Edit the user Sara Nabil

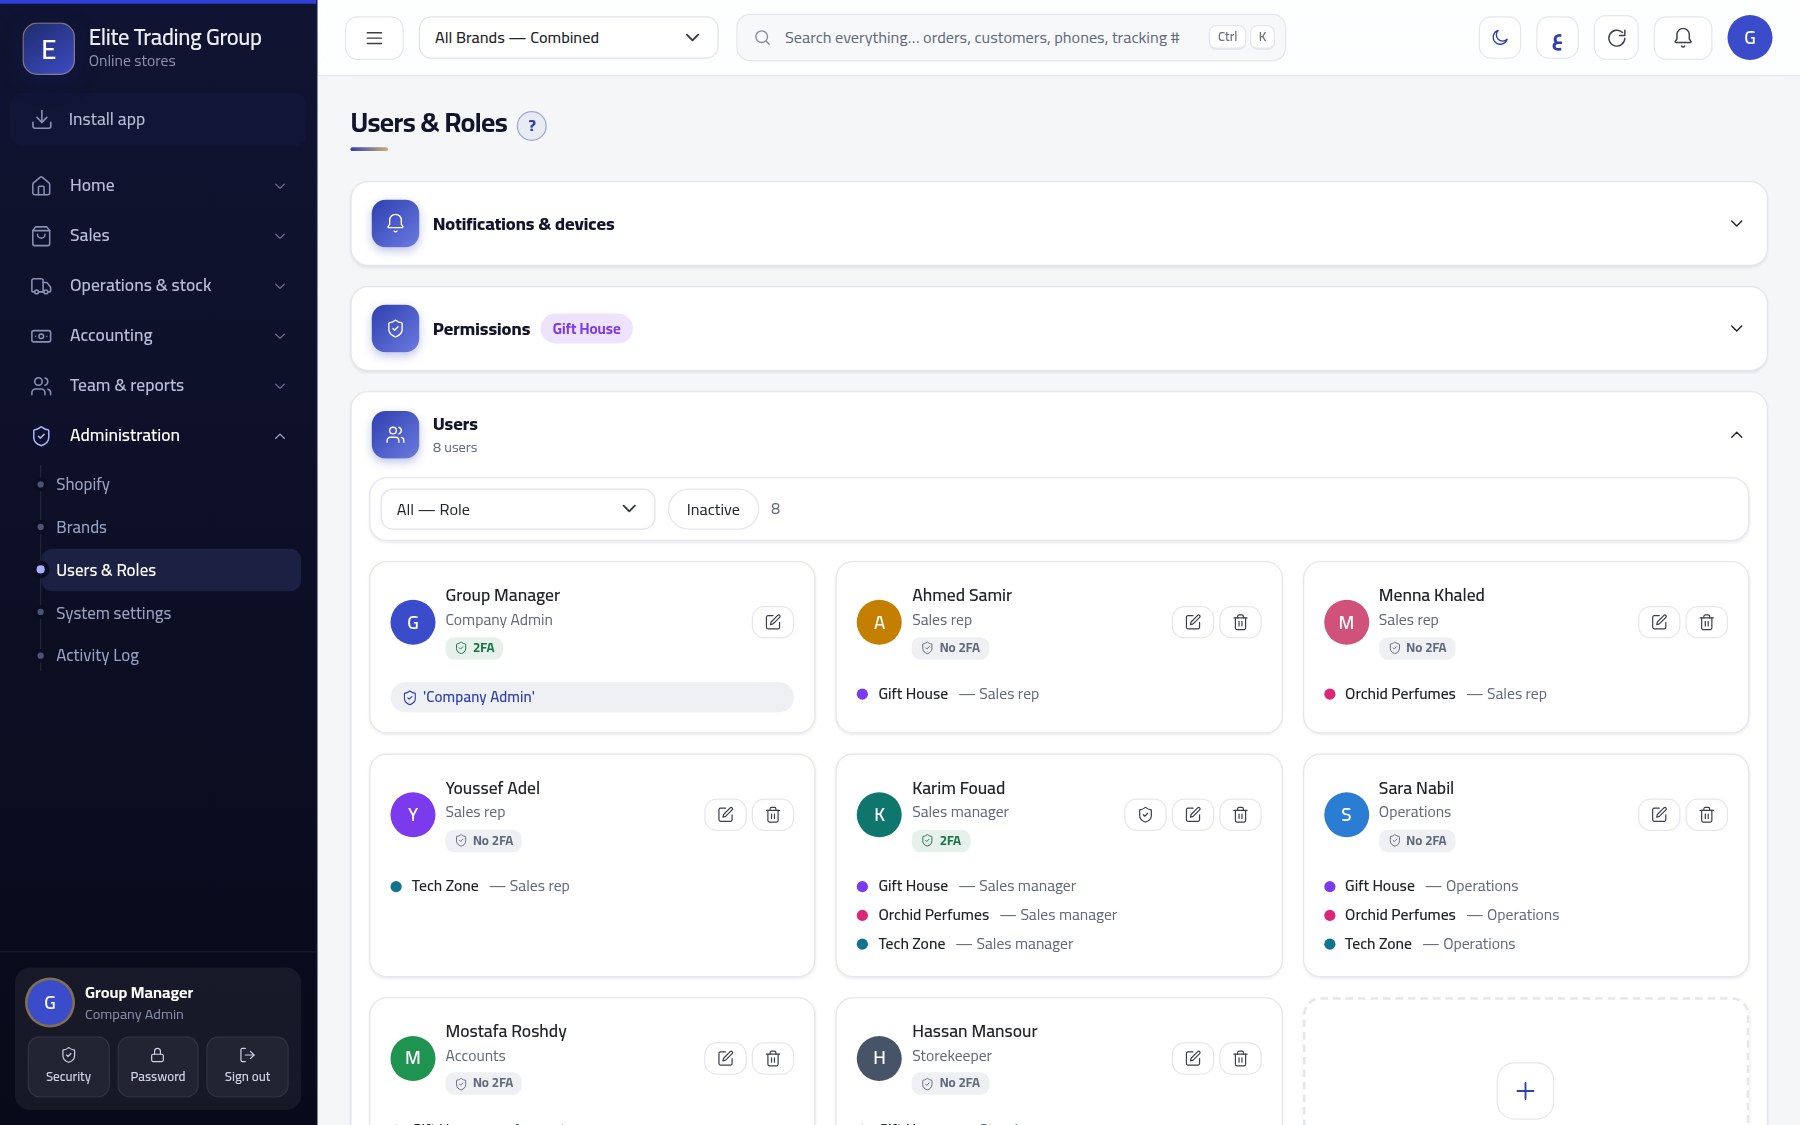1659,815
